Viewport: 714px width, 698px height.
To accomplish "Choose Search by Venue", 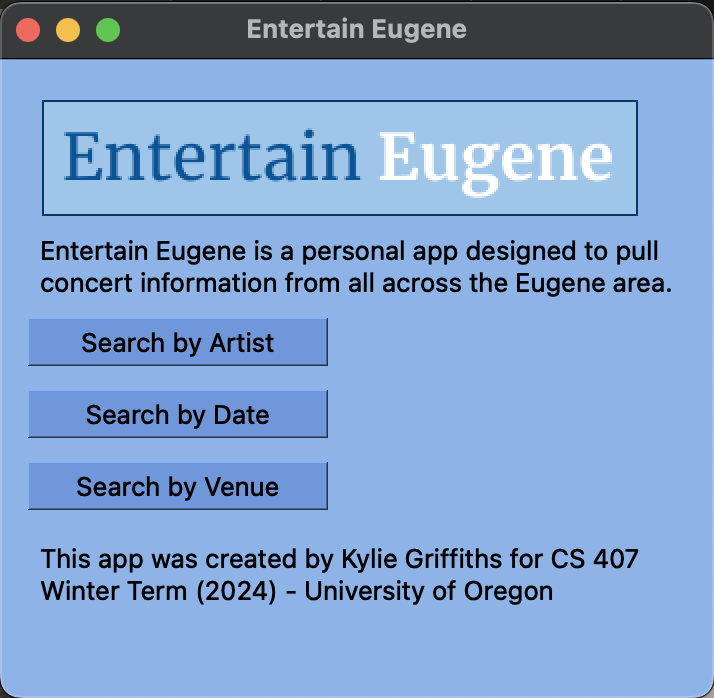I will tap(178, 486).
